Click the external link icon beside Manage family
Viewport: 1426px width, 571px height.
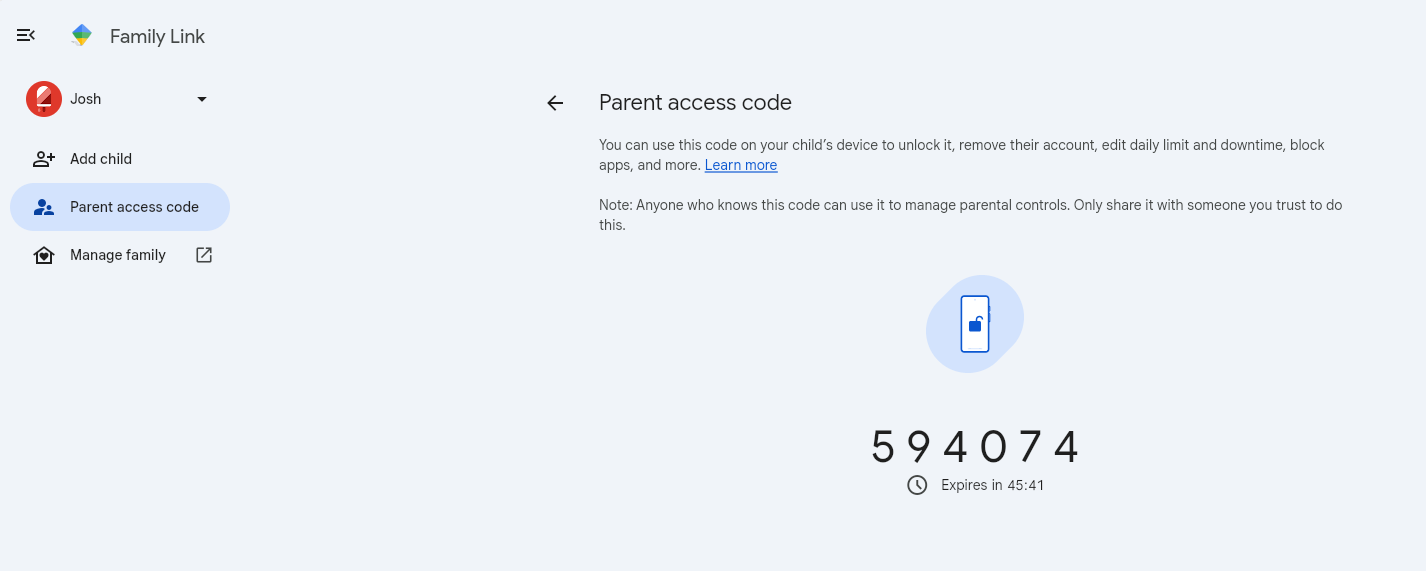pos(204,255)
